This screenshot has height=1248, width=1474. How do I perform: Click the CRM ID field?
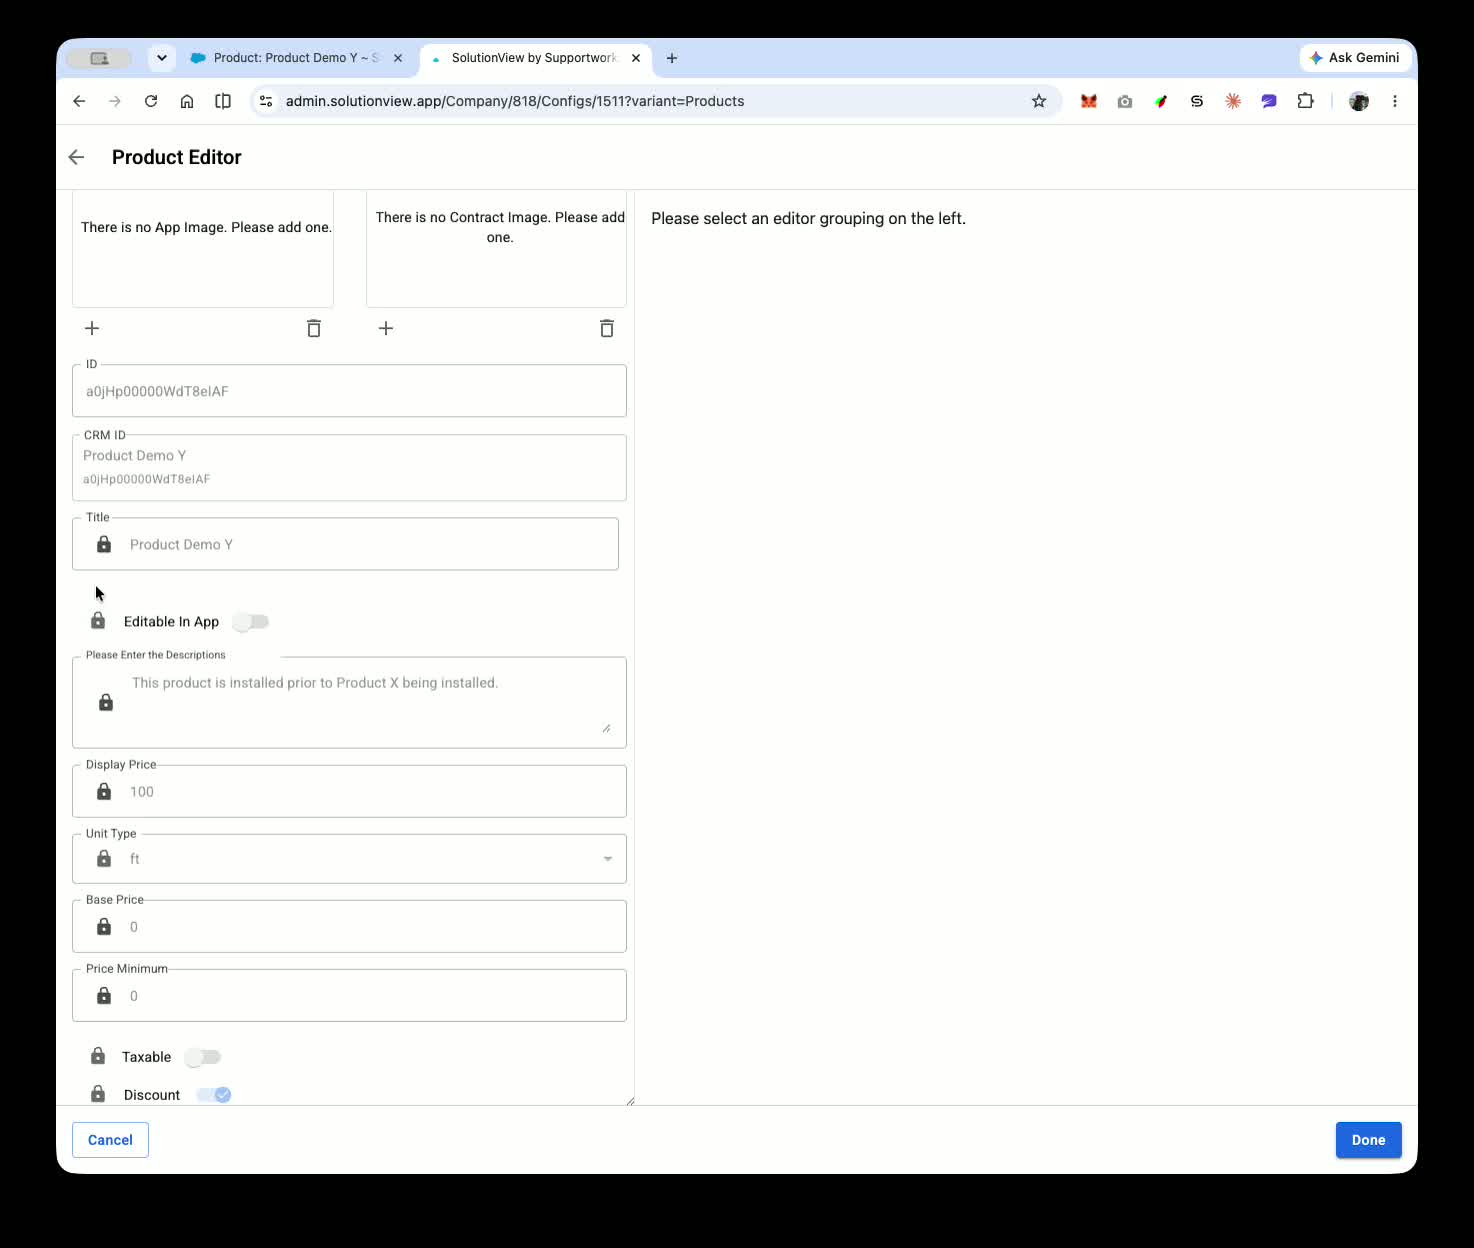click(x=350, y=467)
